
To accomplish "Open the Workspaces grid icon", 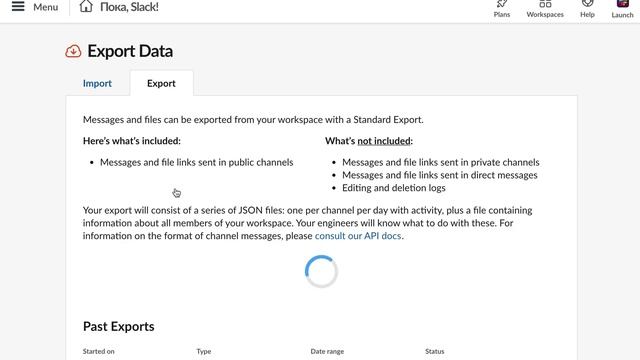I will [x=545, y=4].
